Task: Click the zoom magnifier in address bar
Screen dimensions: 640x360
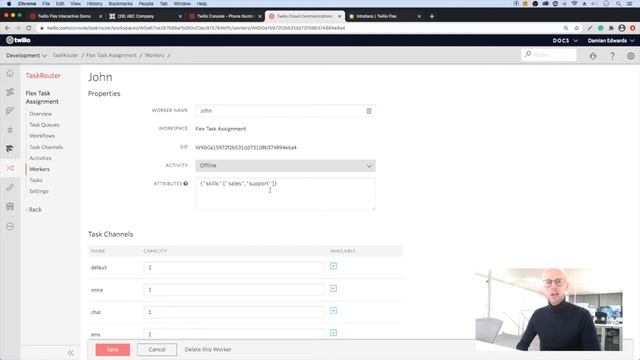Action: 566,28
